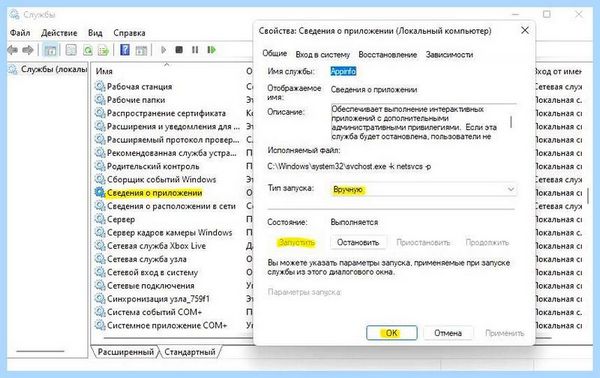Open the Действие menu
Screen dimensions: 600x378
pyautogui.click(x=59, y=33)
